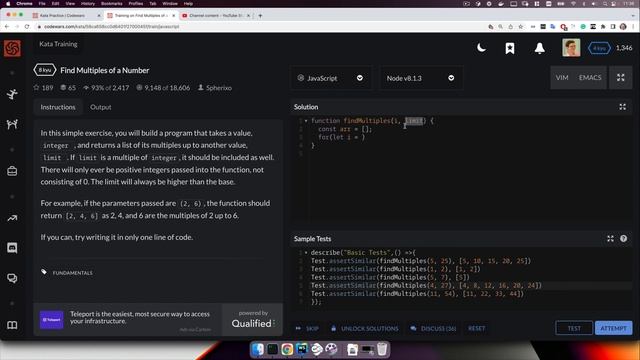This screenshot has width=640, height=360.
Task: Open the Sample Tests help icon
Action: point(623,239)
